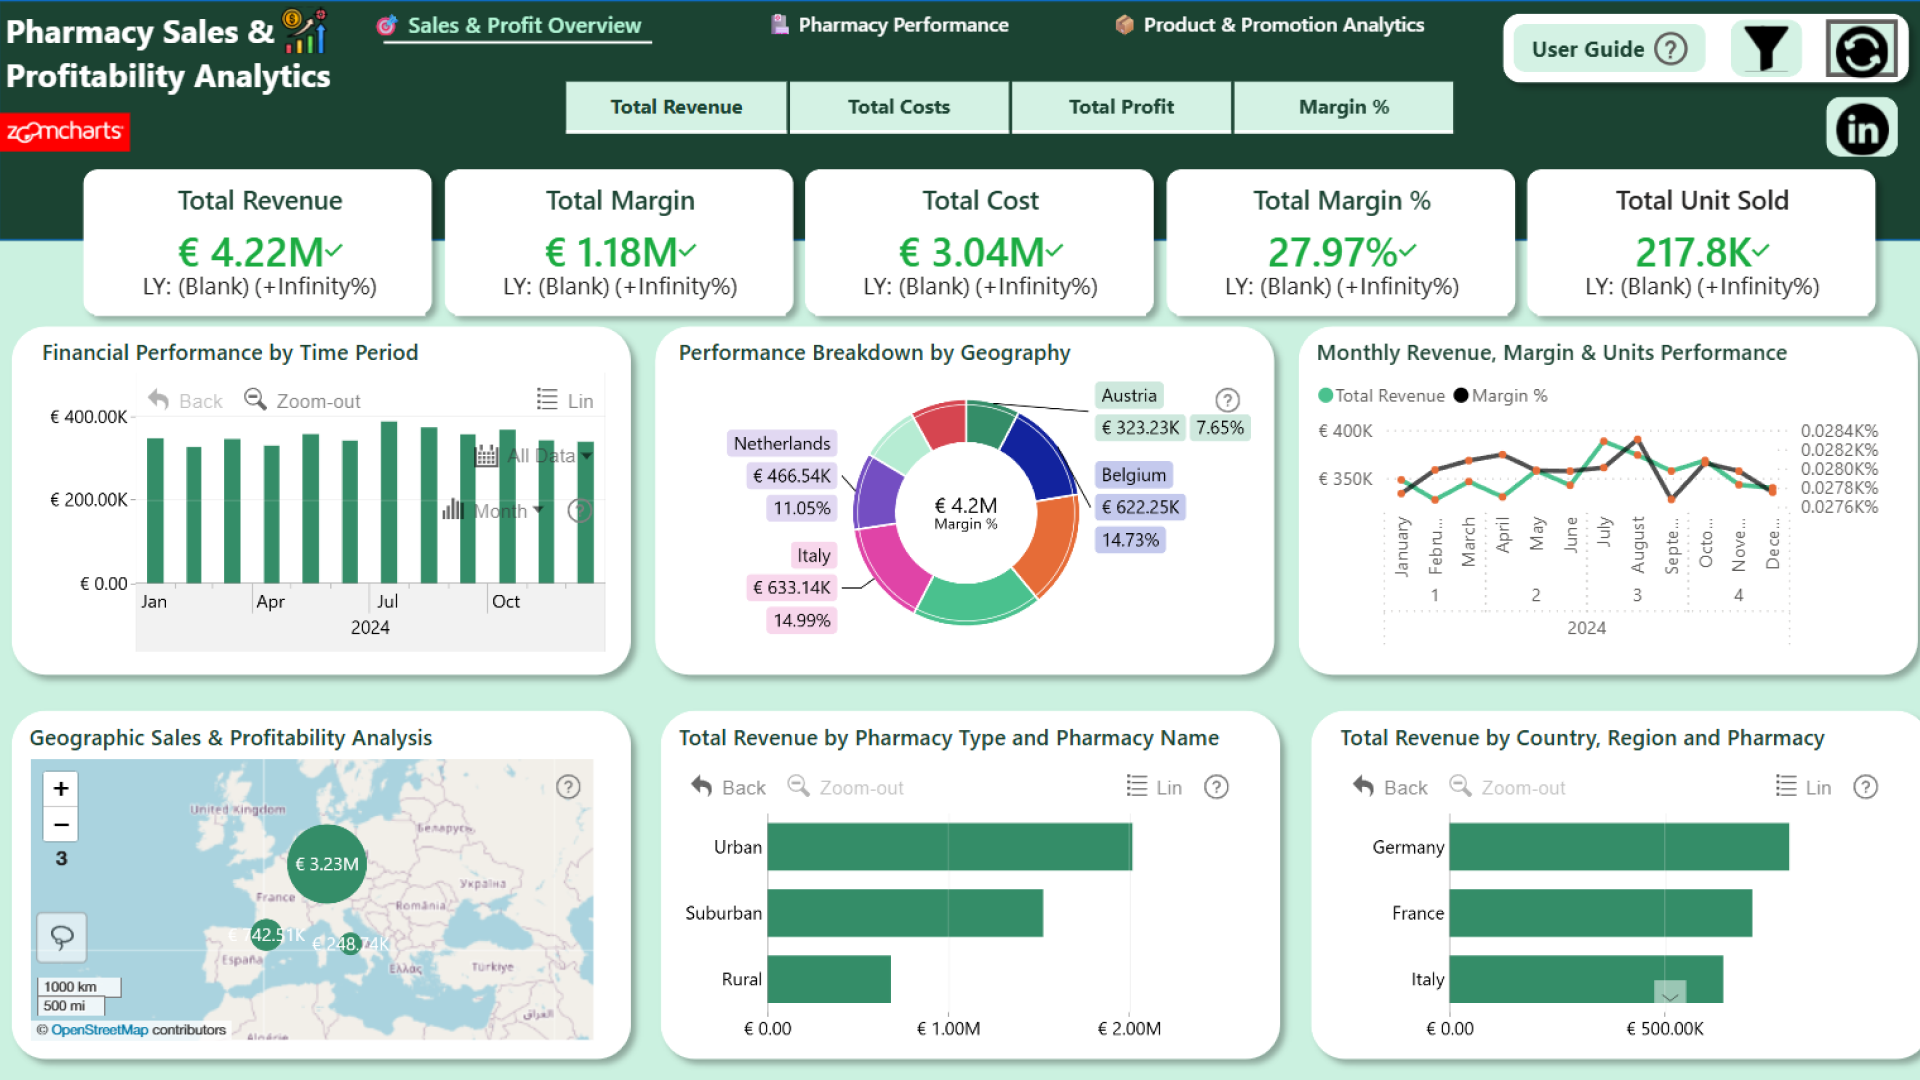Screen dimensions: 1920x1080
Task: Open Product & Promotion Analytics tab
Action: [x=1269, y=25]
